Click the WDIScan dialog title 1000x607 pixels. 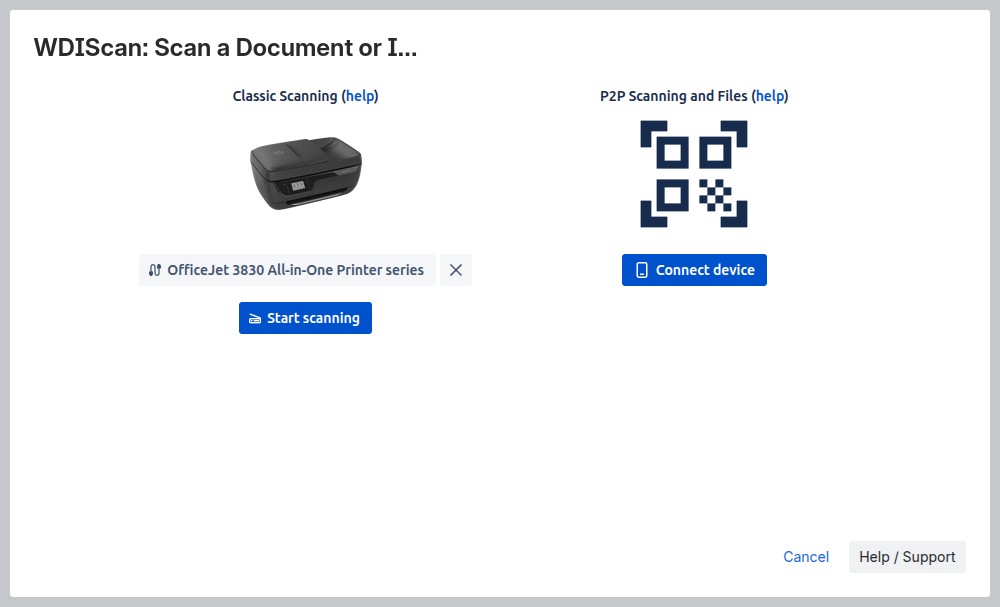(x=225, y=48)
